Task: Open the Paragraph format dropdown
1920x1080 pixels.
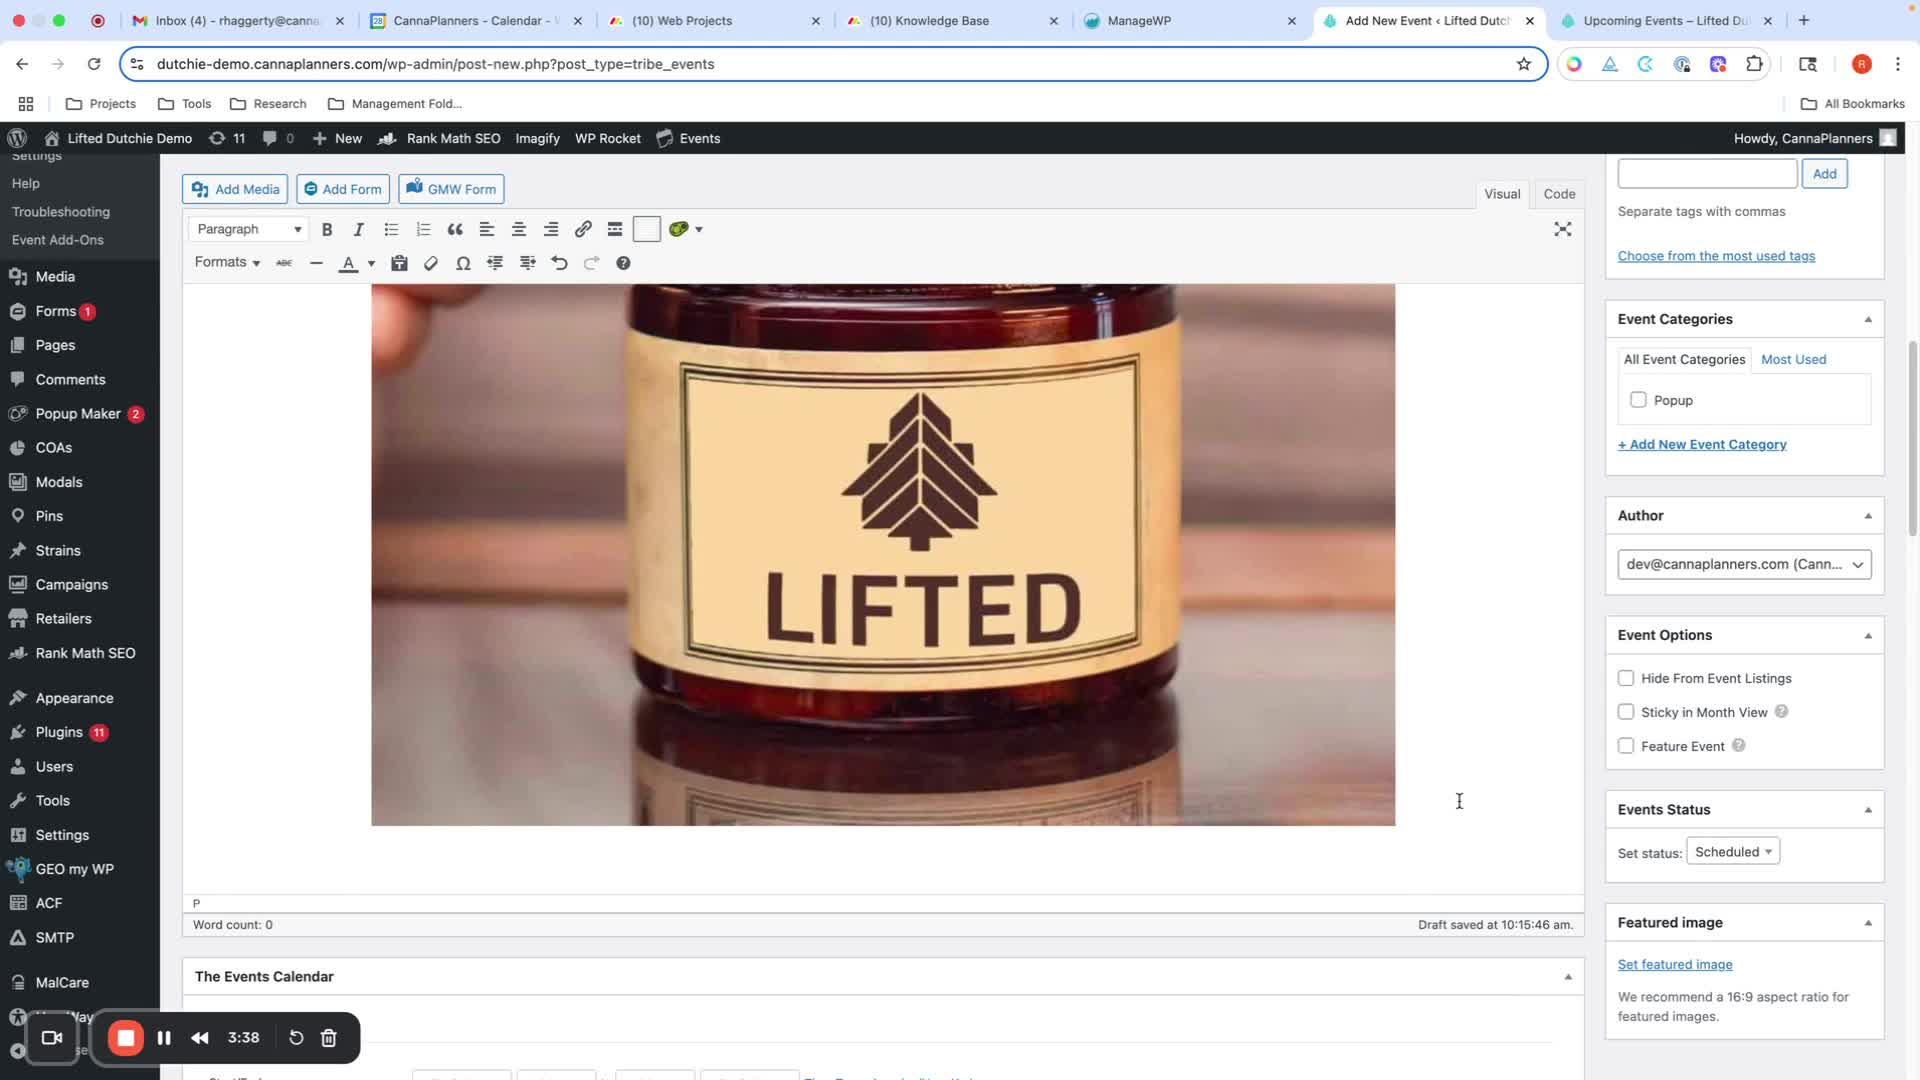Action: pos(248,229)
